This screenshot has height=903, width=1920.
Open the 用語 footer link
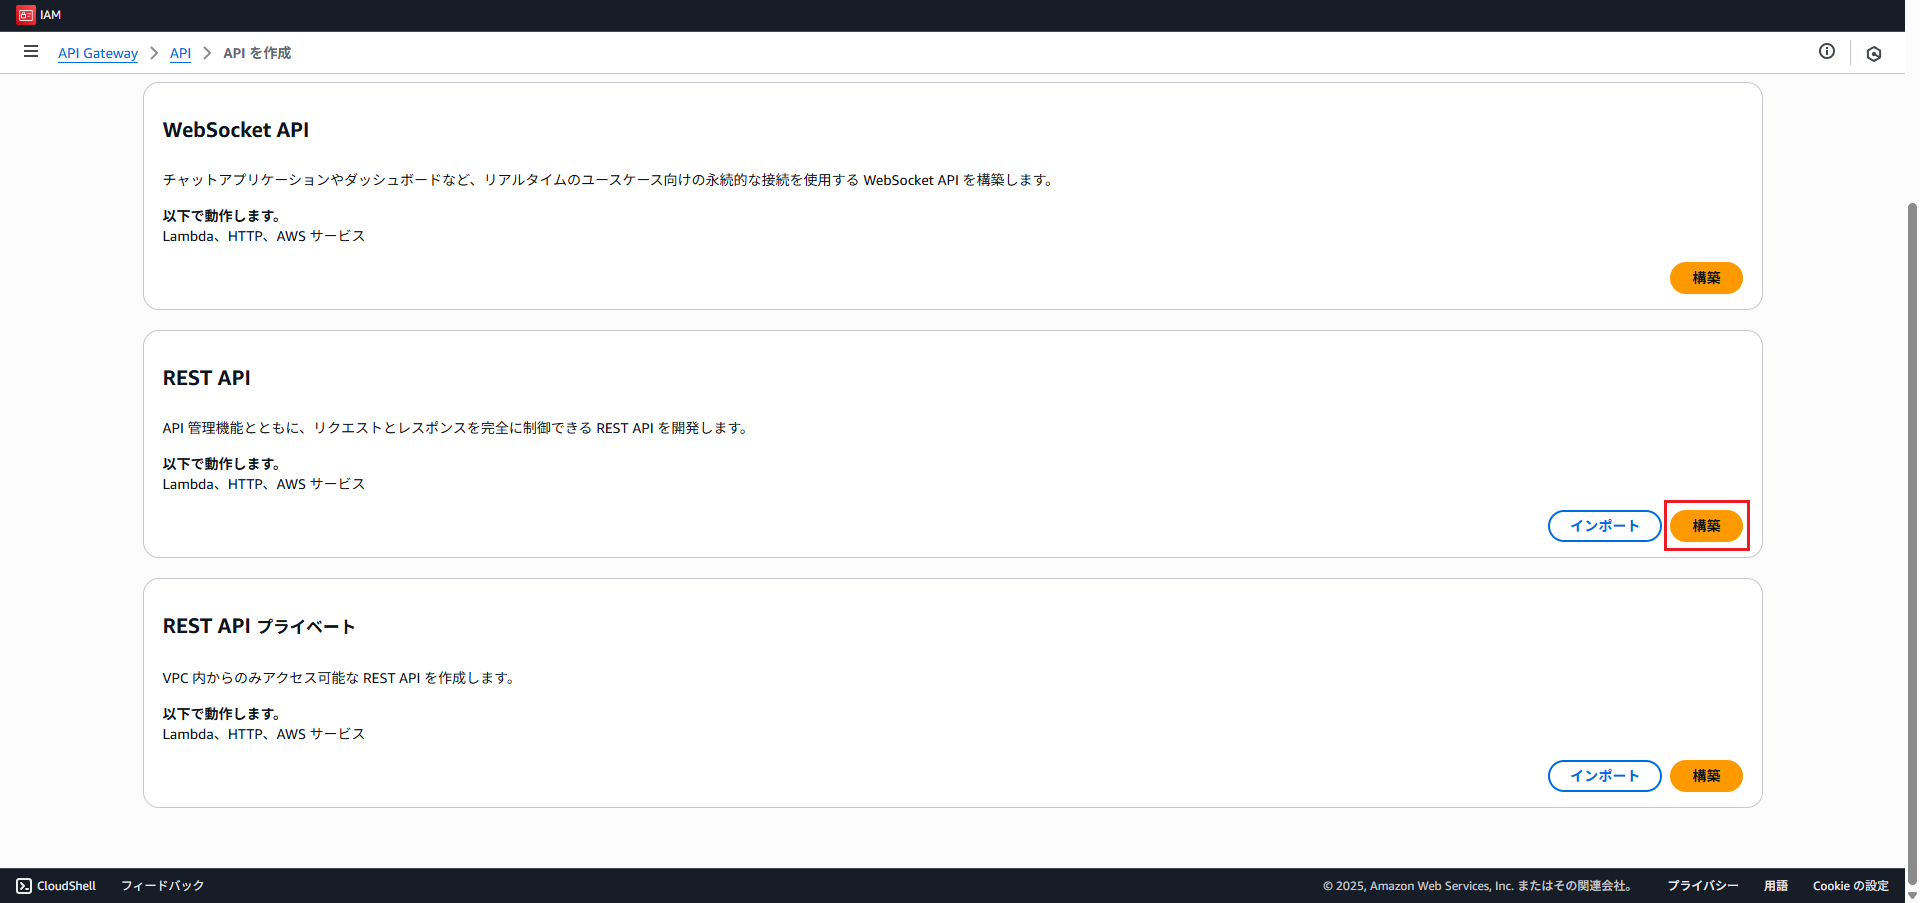(1775, 886)
